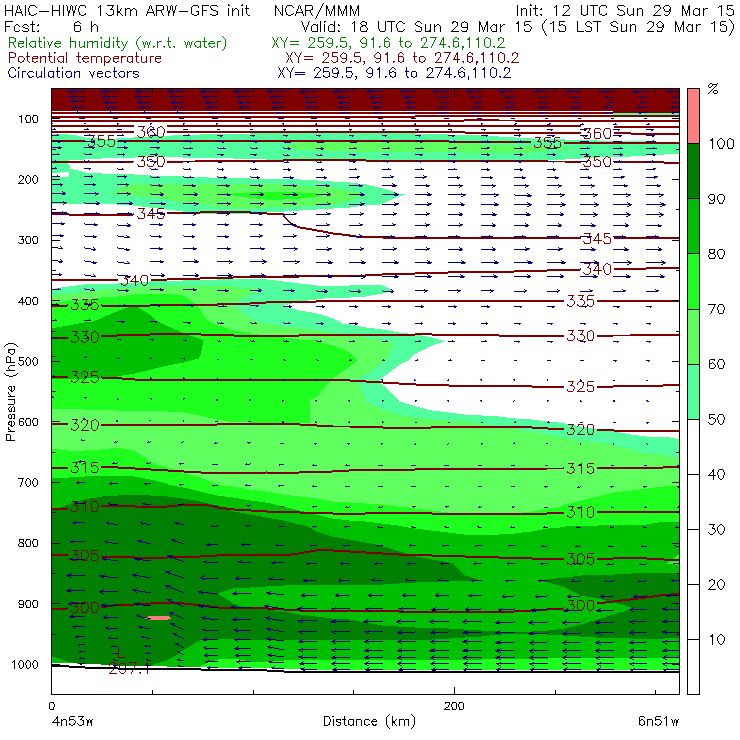Screen dimensions: 740x740
Task: Click the '40' colorbar tick label
Action: point(716,474)
